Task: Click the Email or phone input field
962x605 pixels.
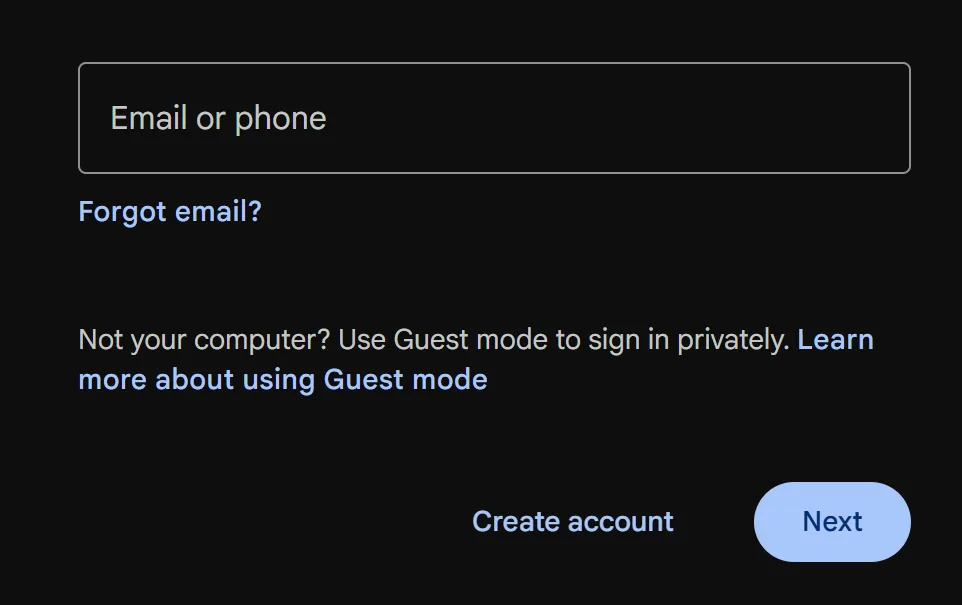Action: (x=494, y=117)
